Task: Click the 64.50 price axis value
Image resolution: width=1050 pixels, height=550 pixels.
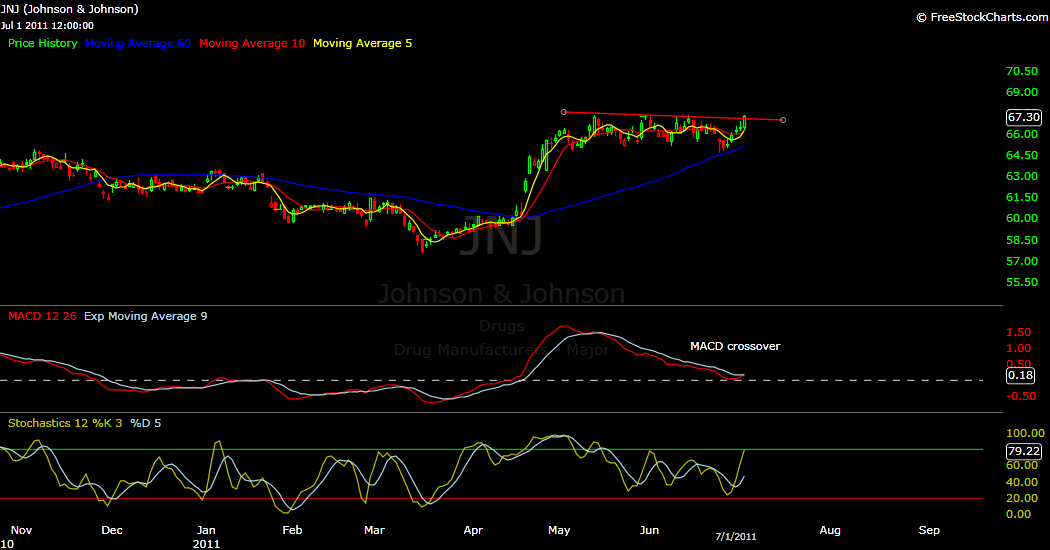Action: click(x=1022, y=155)
